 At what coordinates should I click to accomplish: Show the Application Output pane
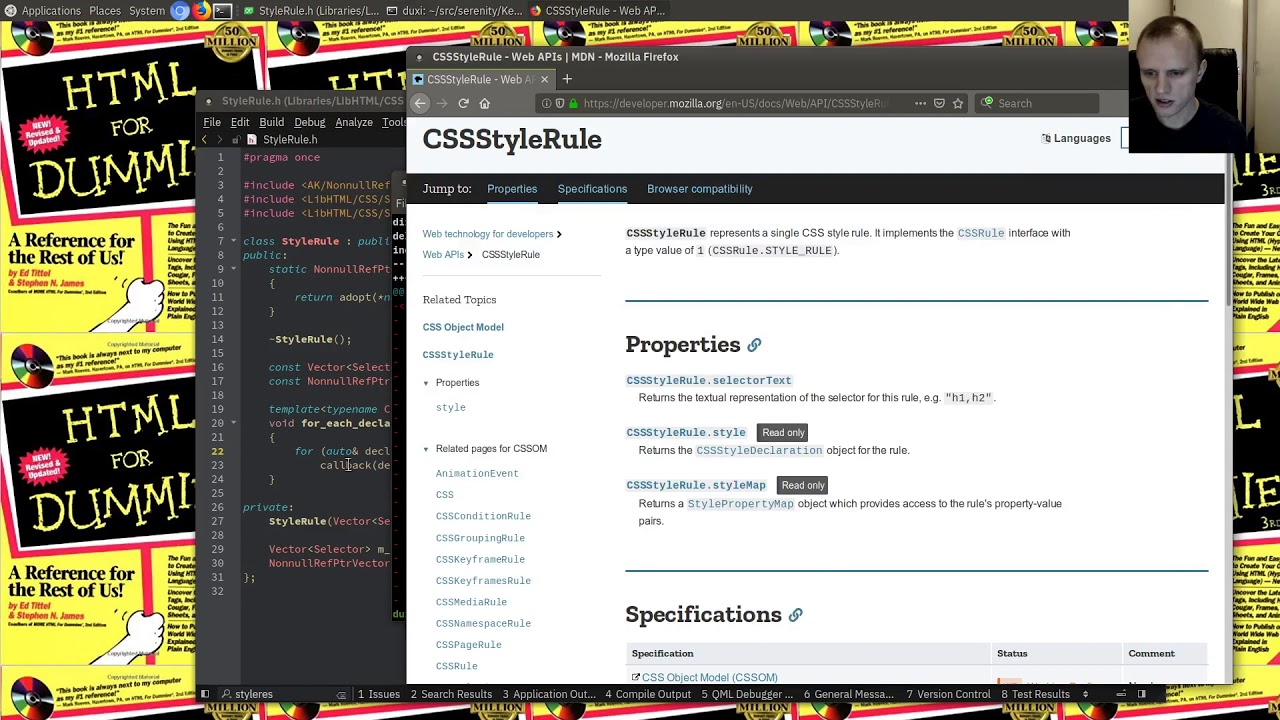549,694
